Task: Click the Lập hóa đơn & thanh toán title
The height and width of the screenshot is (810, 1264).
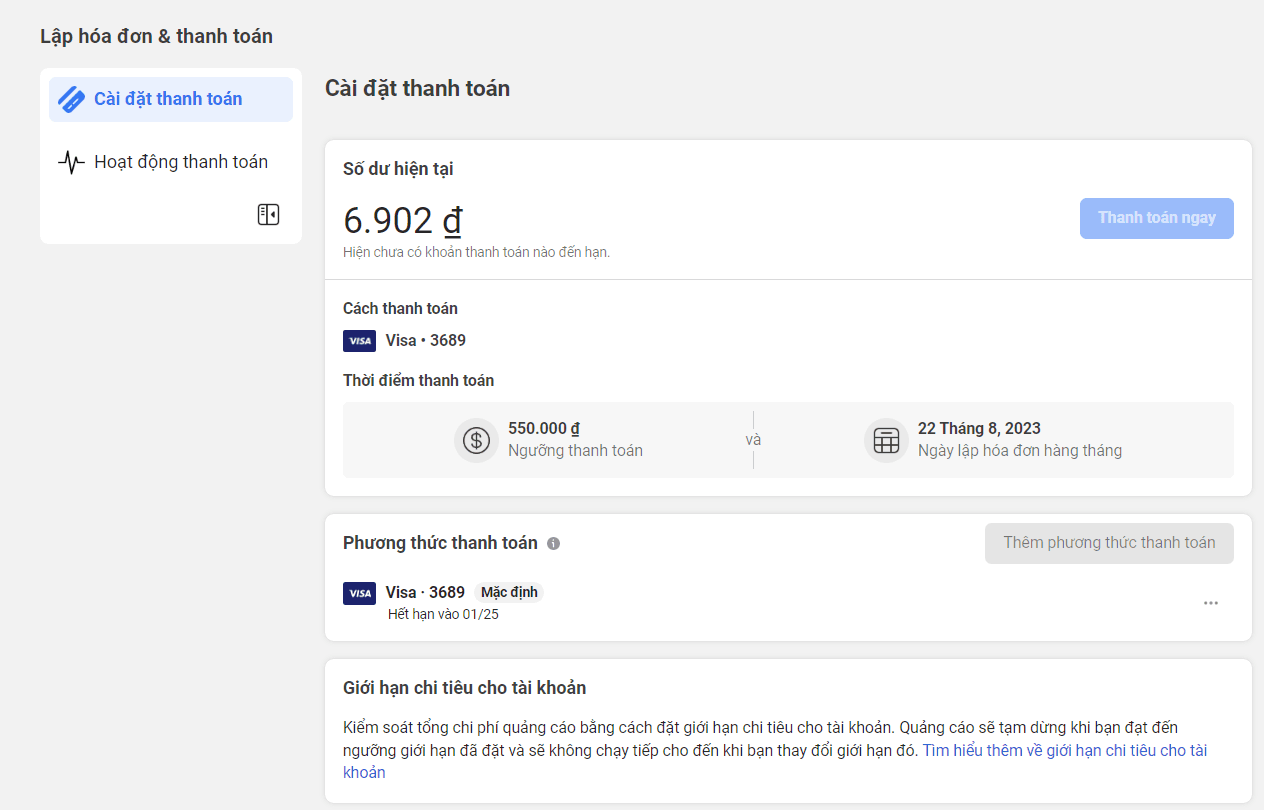Action: pos(156,36)
